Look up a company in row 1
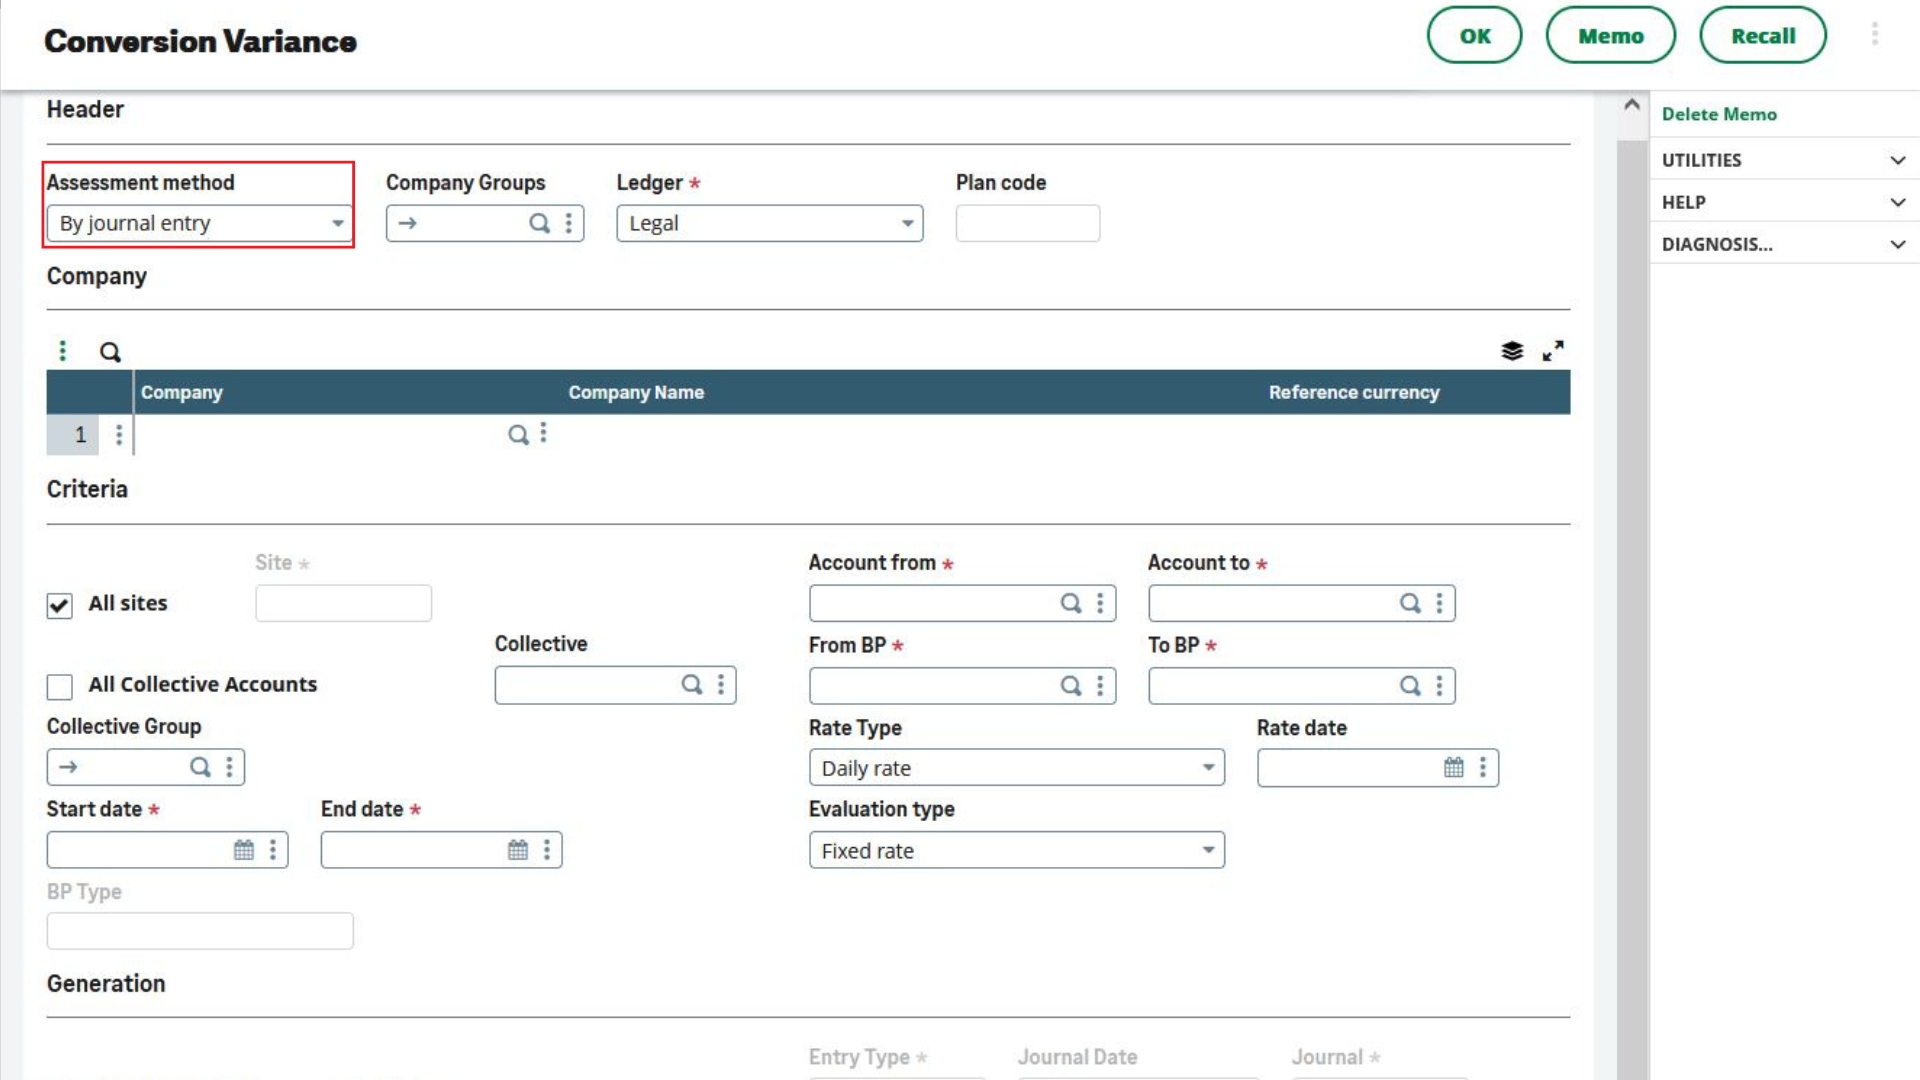The width and height of the screenshot is (1920, 1080). click(x=518, y=434)
